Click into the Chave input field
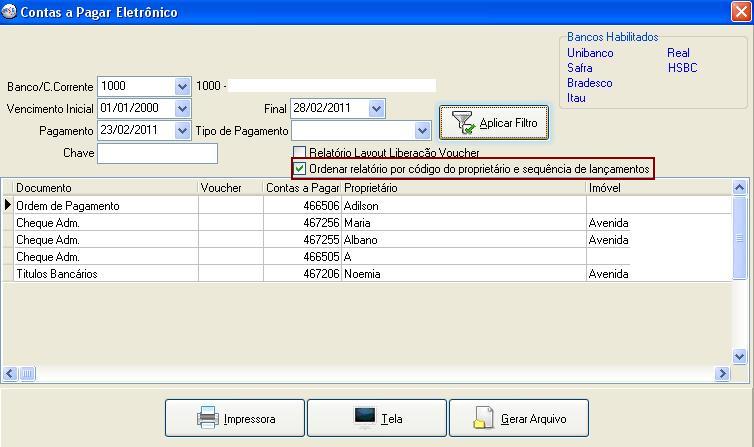This screenshot has width=754, height=447. tap(157, 153)
